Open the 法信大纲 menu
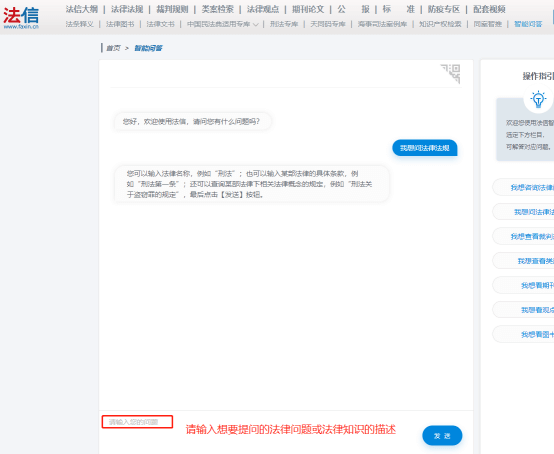The width and height of the screenshot is (554, 454). tap(82, 9)
